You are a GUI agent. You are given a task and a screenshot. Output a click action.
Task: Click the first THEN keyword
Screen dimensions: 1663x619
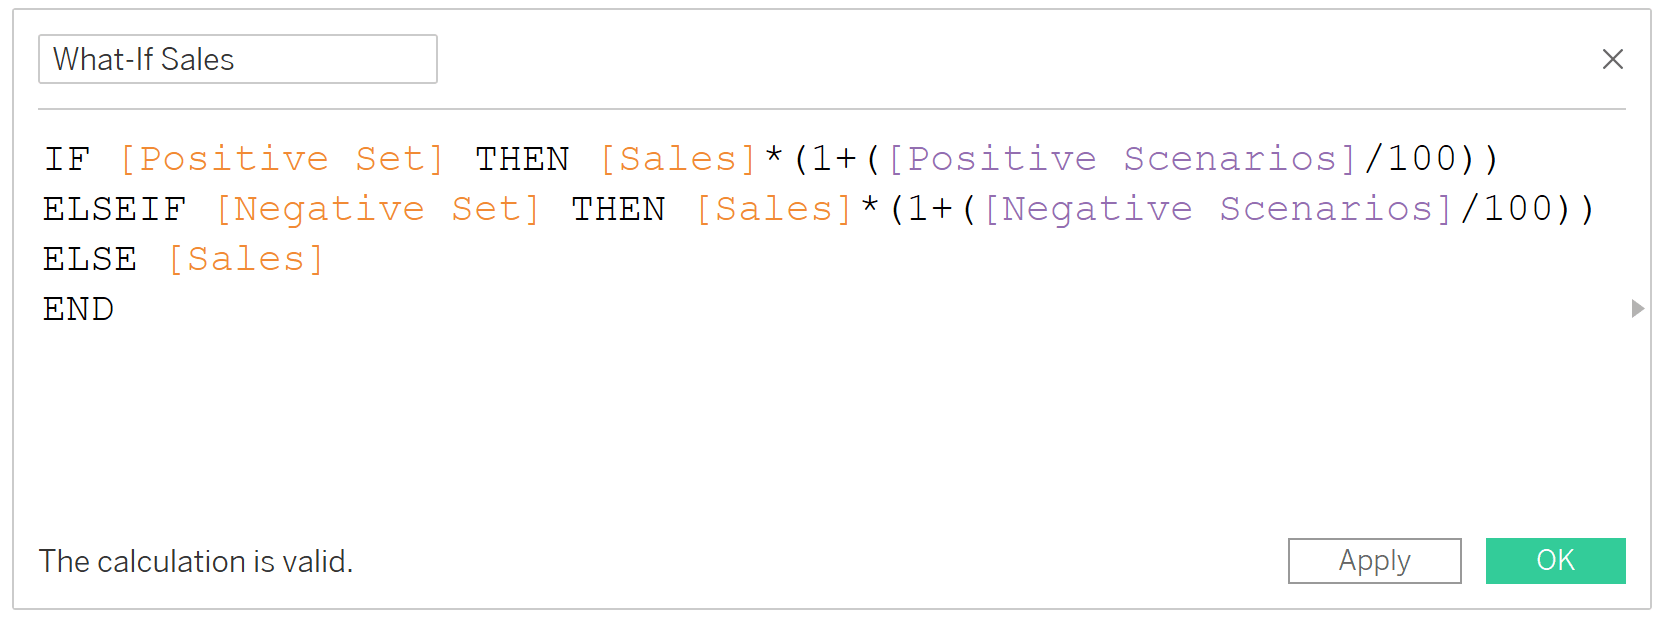(x=522, y=159)
